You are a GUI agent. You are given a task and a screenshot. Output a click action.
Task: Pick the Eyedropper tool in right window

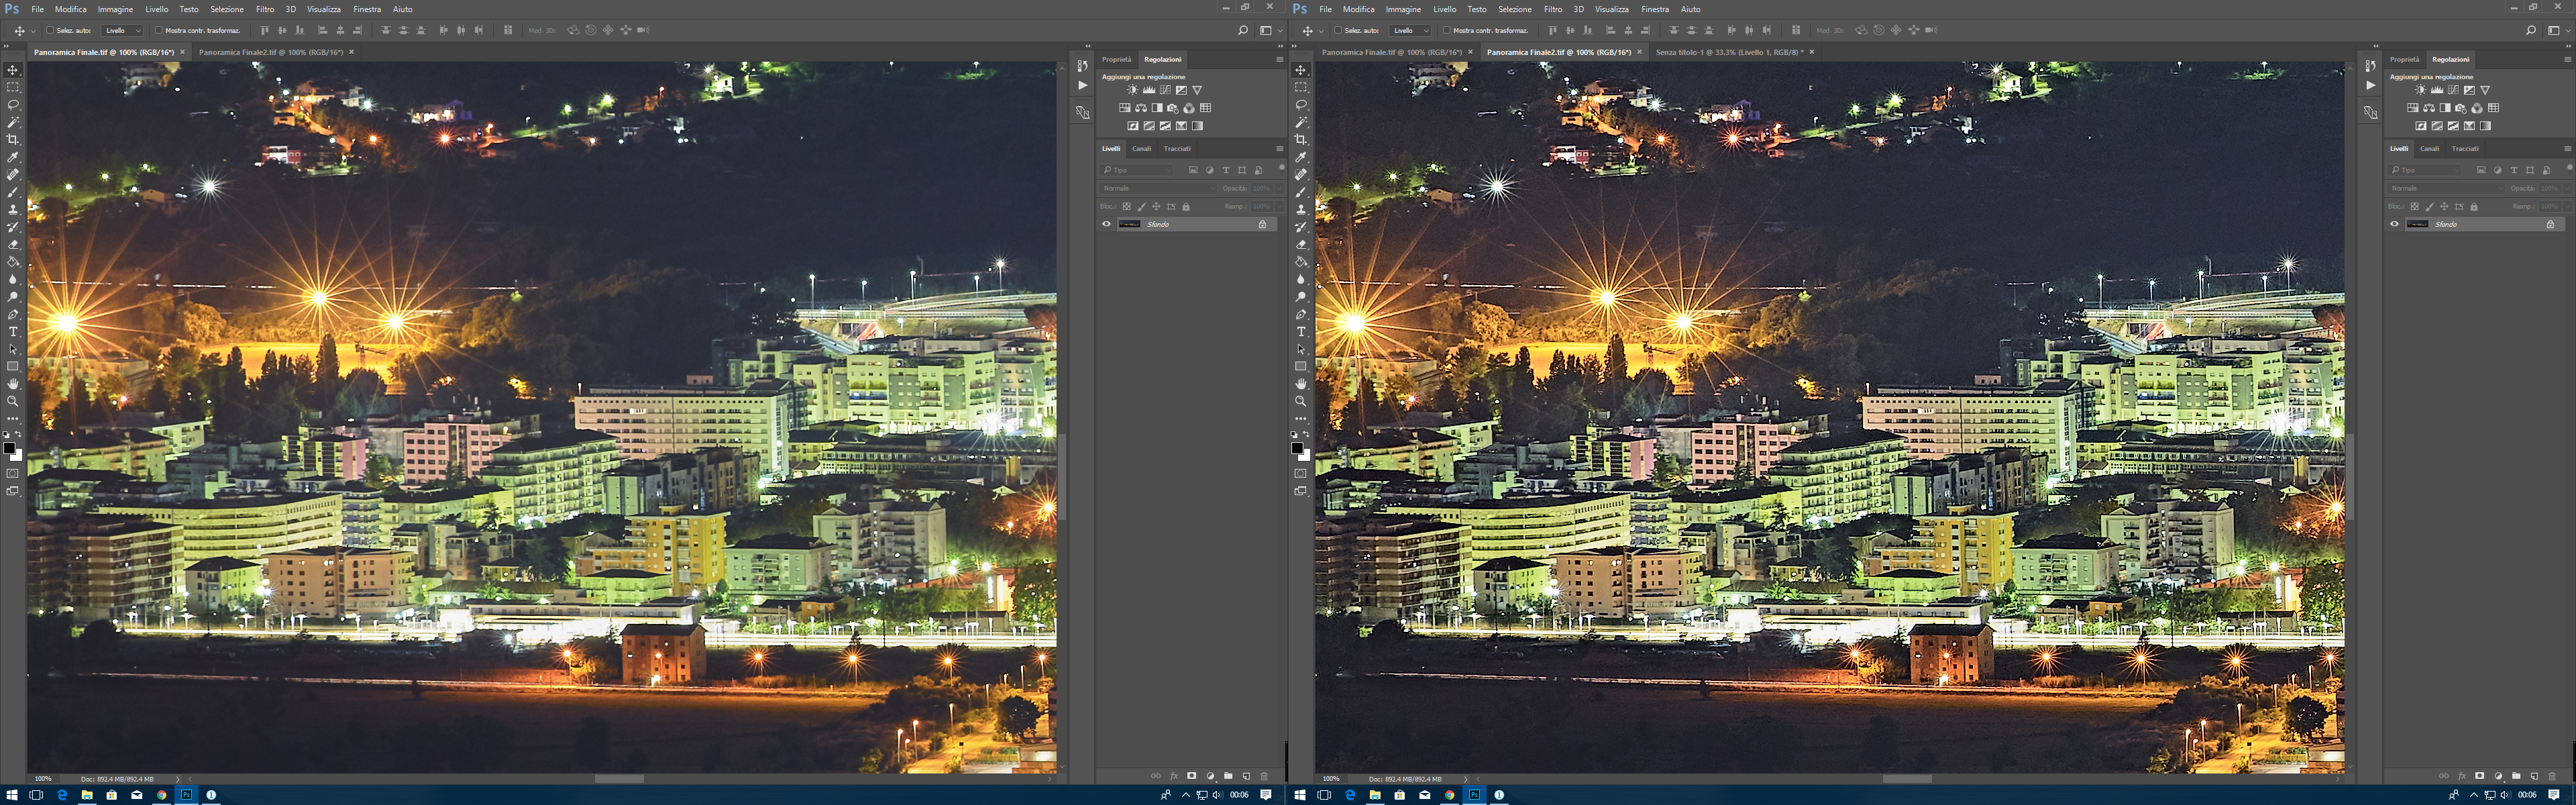(x=1301, y=157)
